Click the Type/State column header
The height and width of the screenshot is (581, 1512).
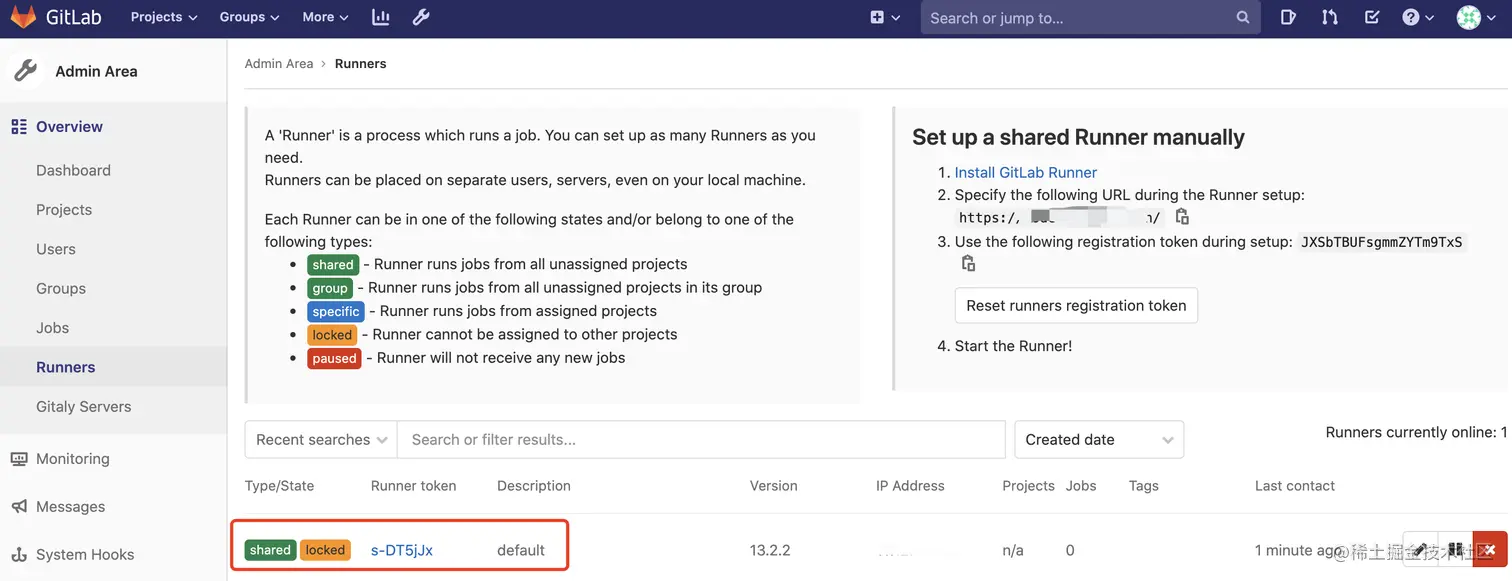click(x=279, y=486)
